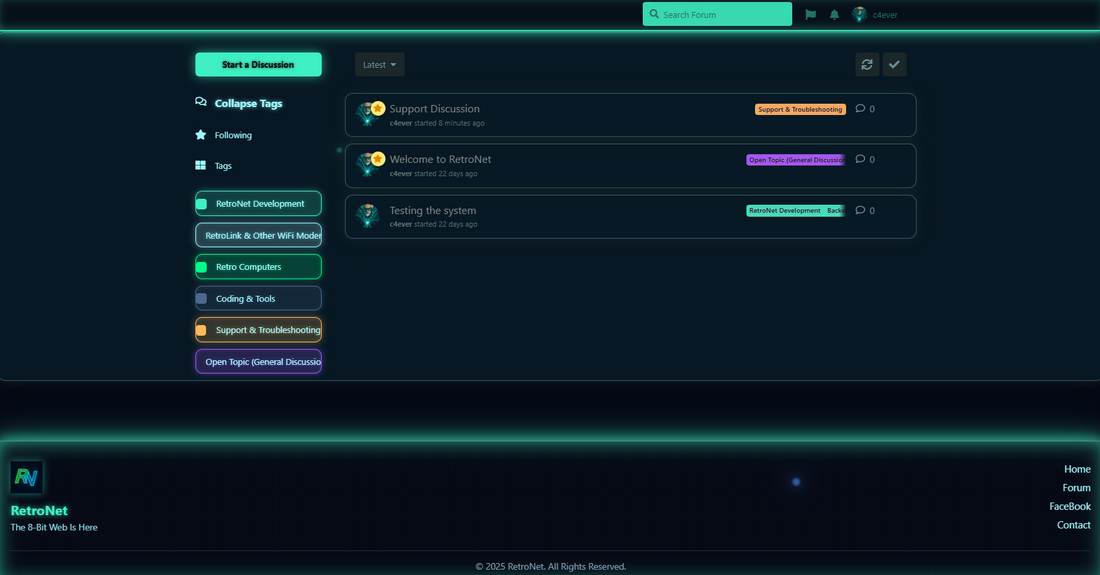Start a Discussion
Image resolution: width=1100 pixels, height=575 pixels.
(258, 65)
